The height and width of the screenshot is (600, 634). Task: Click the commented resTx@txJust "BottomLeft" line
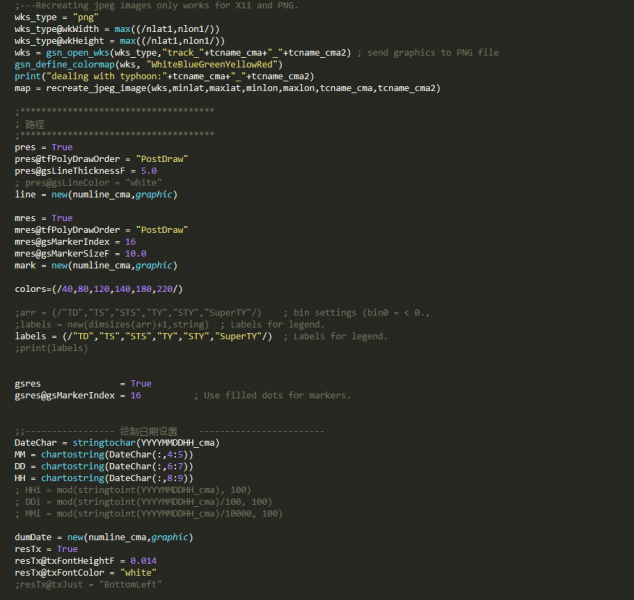(x=87, y=583)
